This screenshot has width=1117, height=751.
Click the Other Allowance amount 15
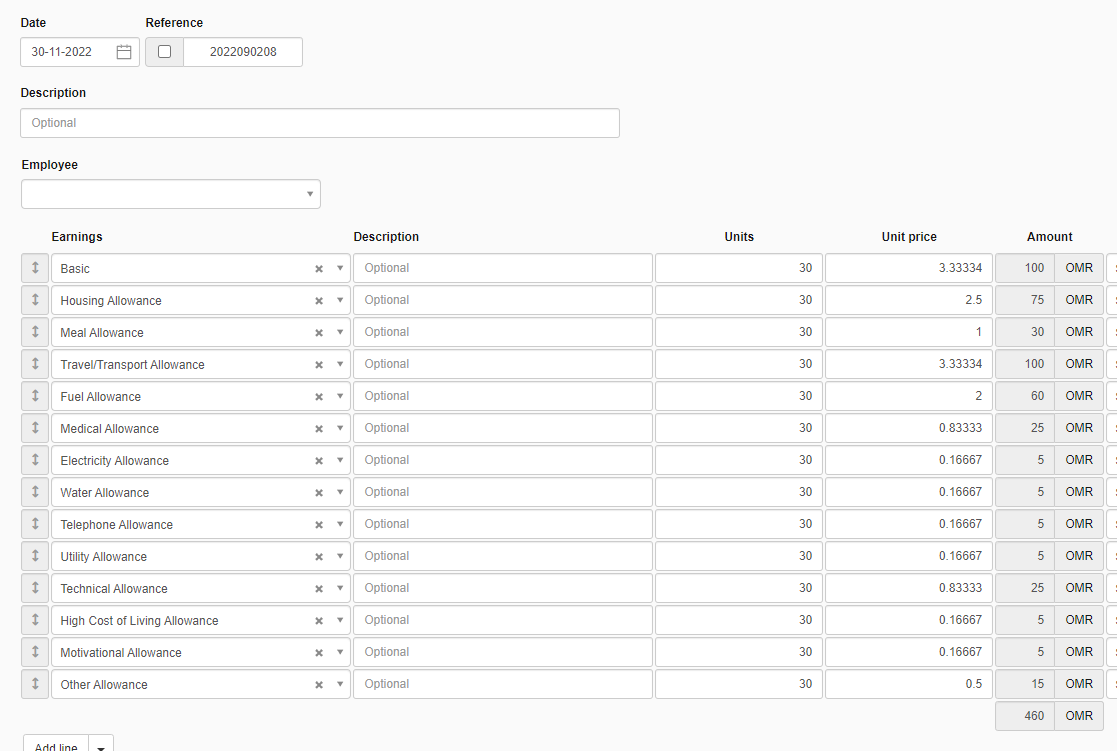(1025, 684)
